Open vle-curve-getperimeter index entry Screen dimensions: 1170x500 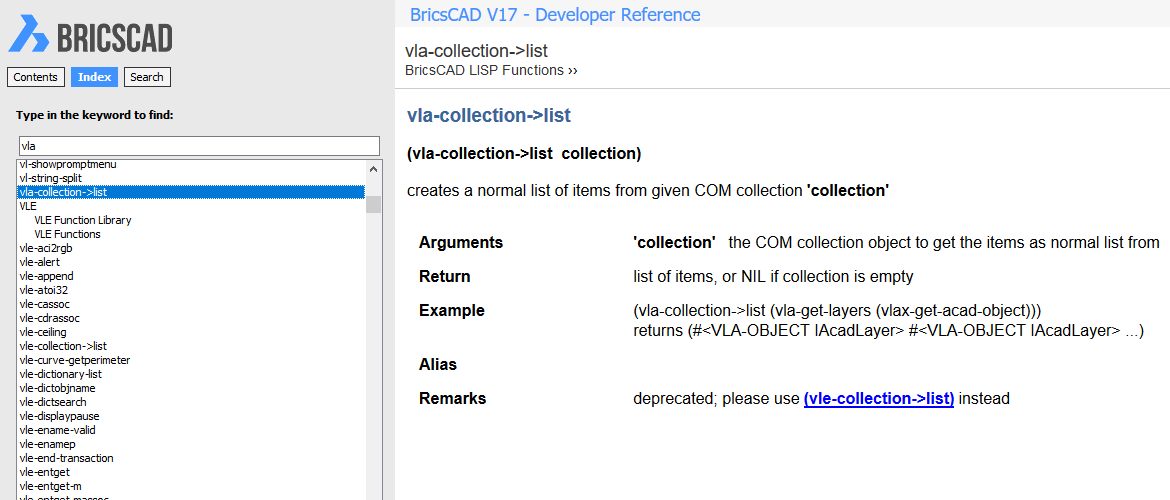(x=75, y=360)
